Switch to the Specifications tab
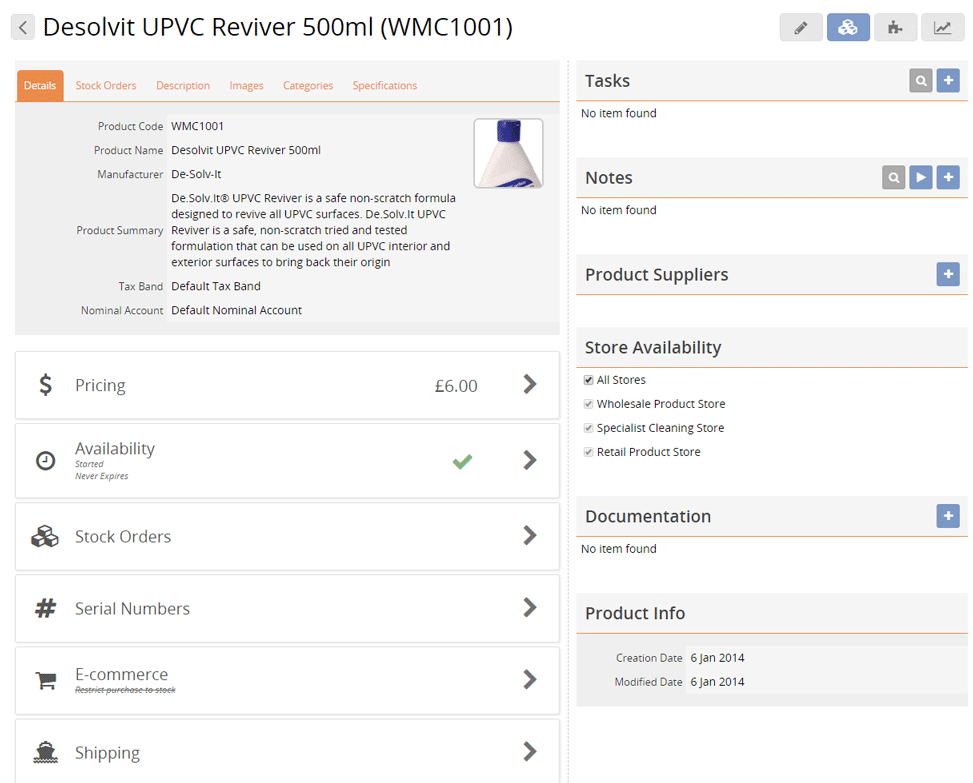 coord(385,86)
